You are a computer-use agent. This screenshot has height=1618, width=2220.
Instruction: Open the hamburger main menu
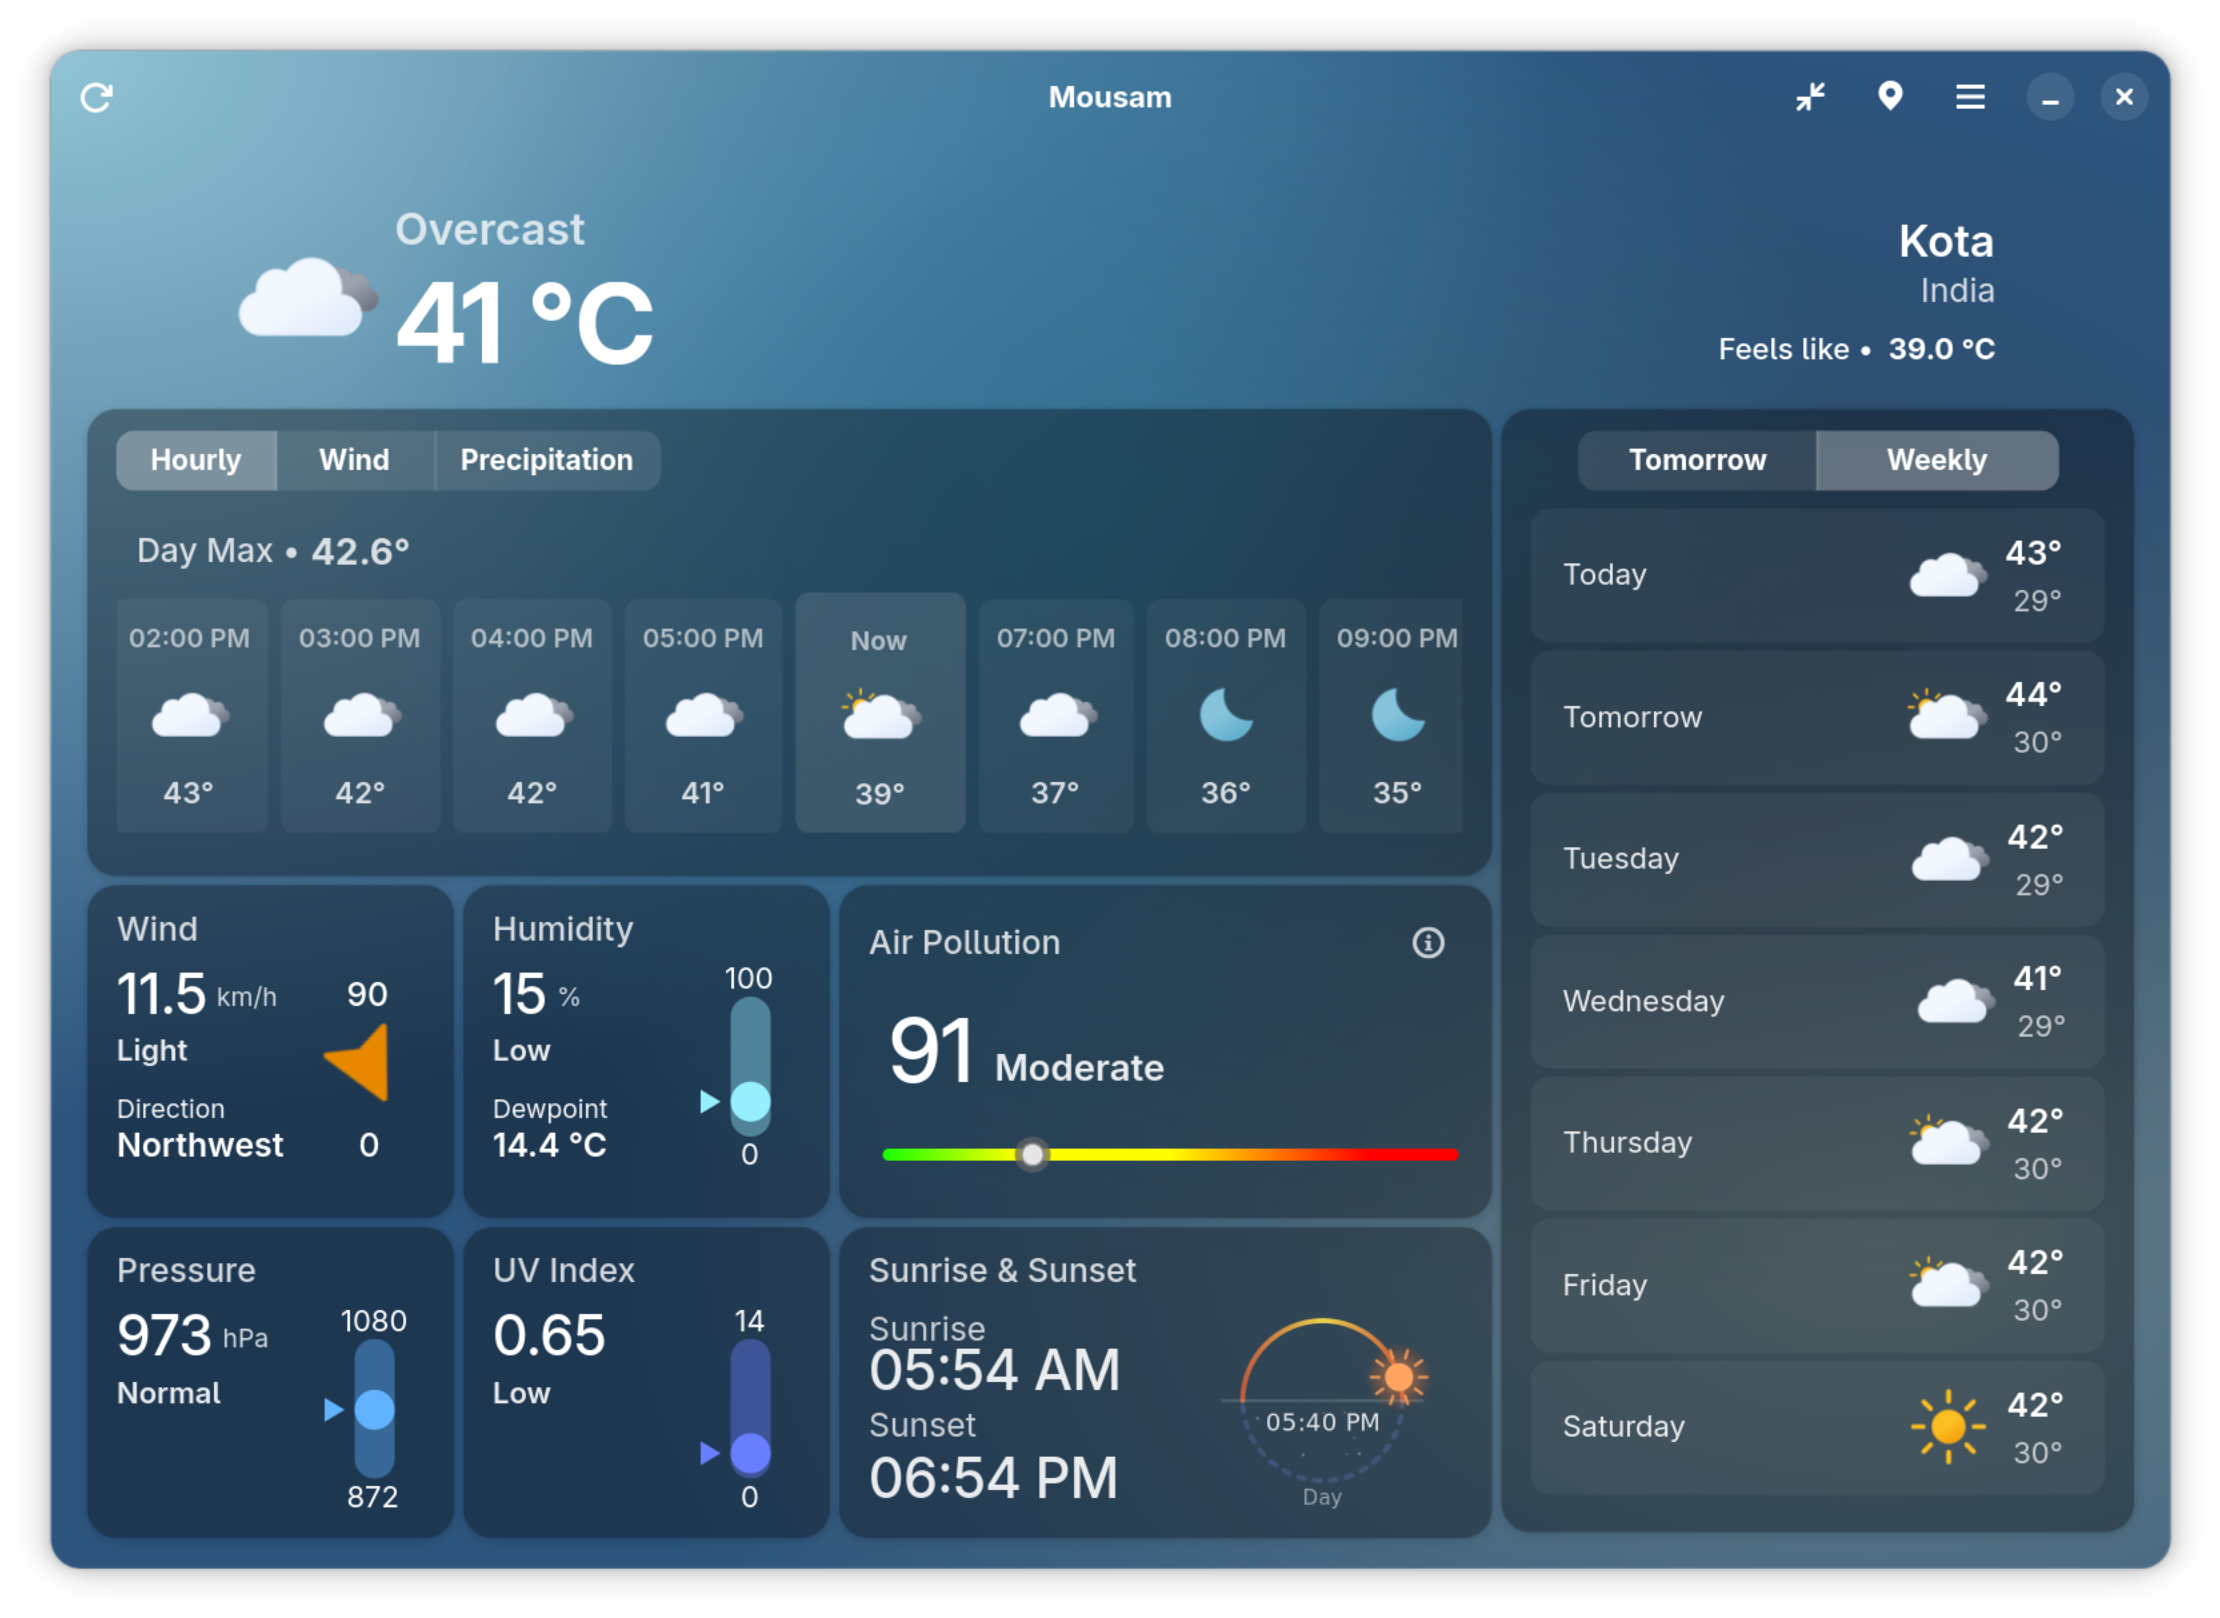pyautogui.click(x=1969, y=97)
